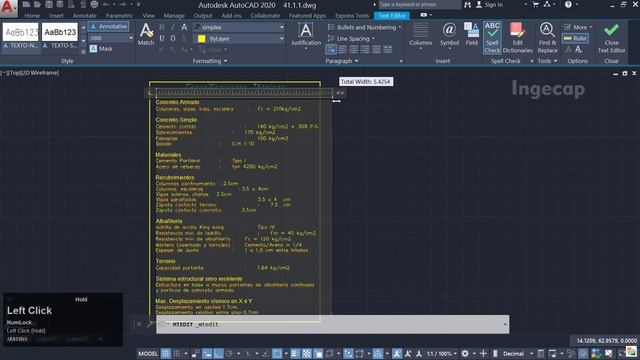Open the Symbol insert menu
Screen dimensions: 640x360
[449, 35]
